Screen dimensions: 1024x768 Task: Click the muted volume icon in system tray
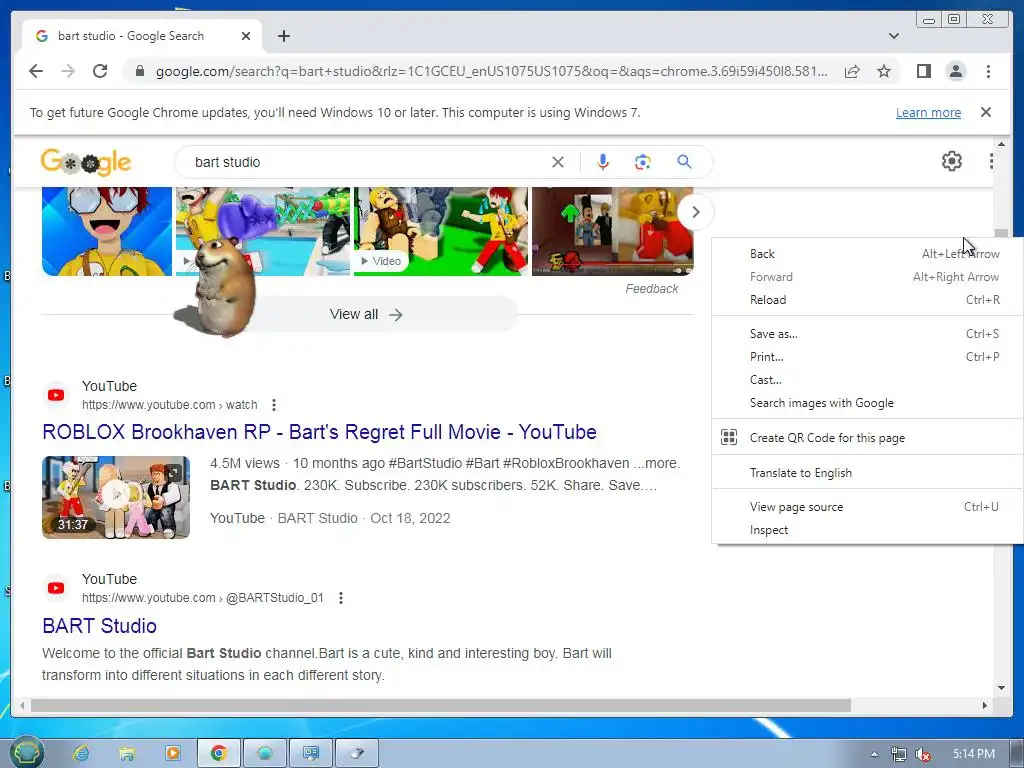pos(923,754)
